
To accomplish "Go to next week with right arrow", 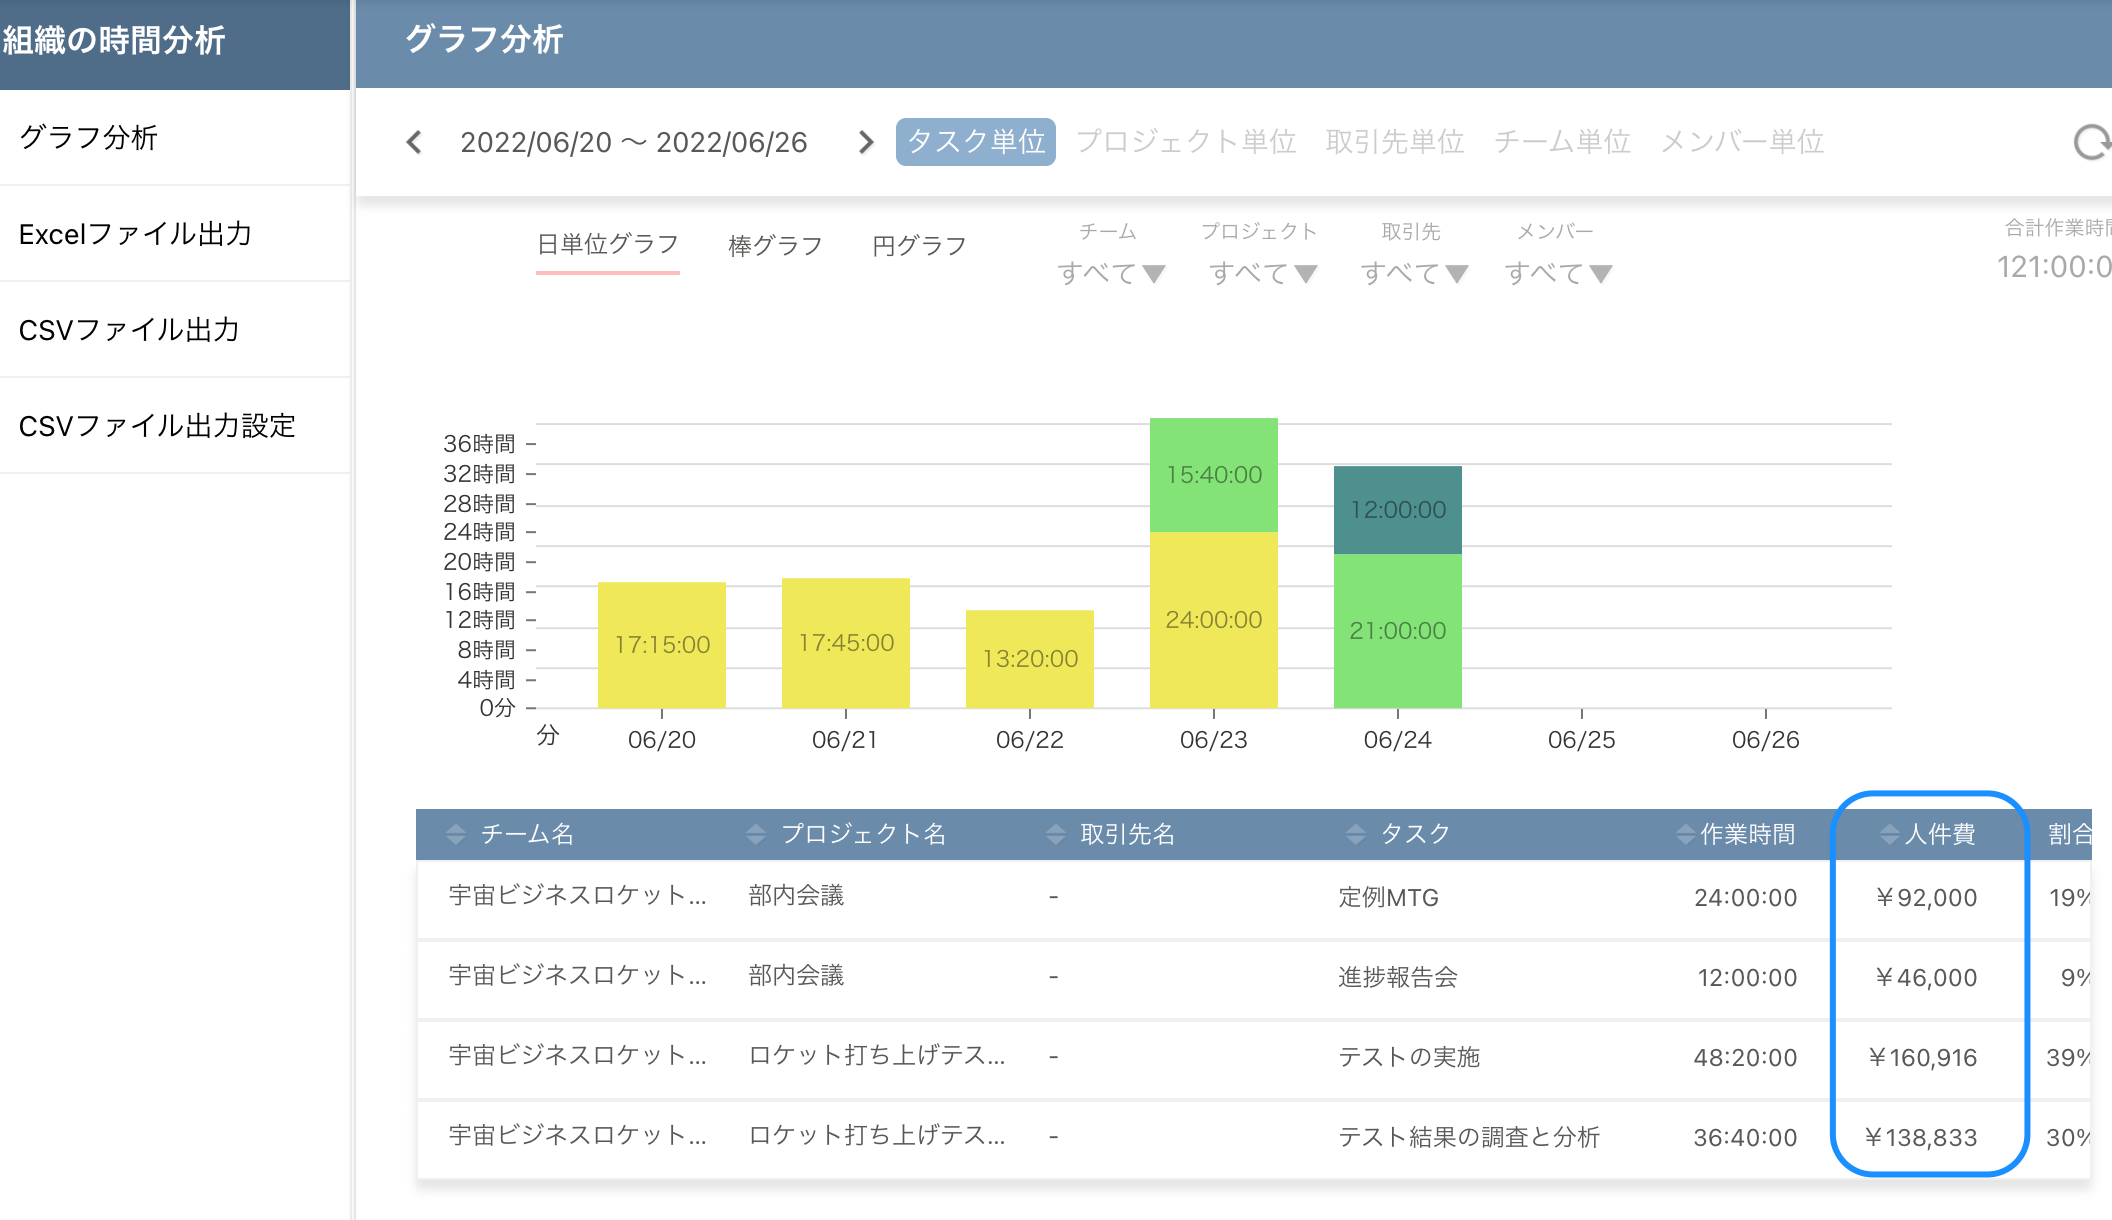I will click(866, 142).
